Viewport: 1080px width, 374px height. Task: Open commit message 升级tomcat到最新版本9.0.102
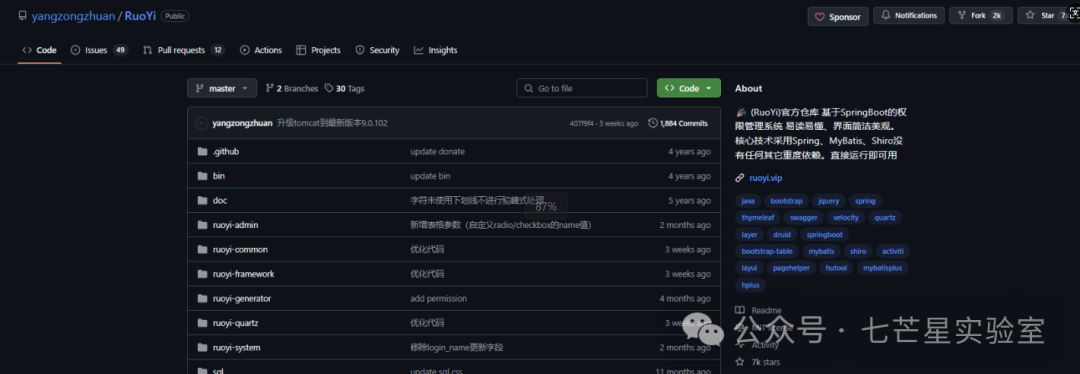pos(332,123)
